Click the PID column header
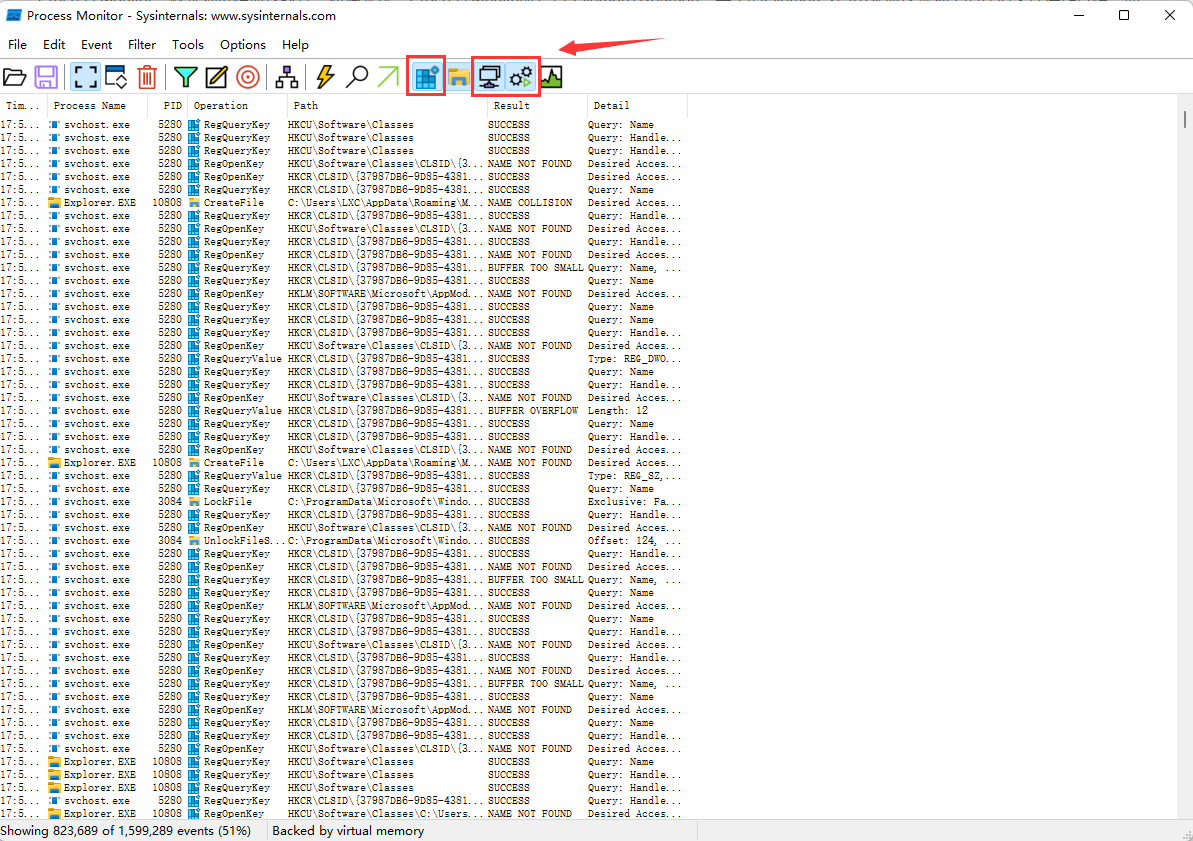 click(x=167, y=106)
